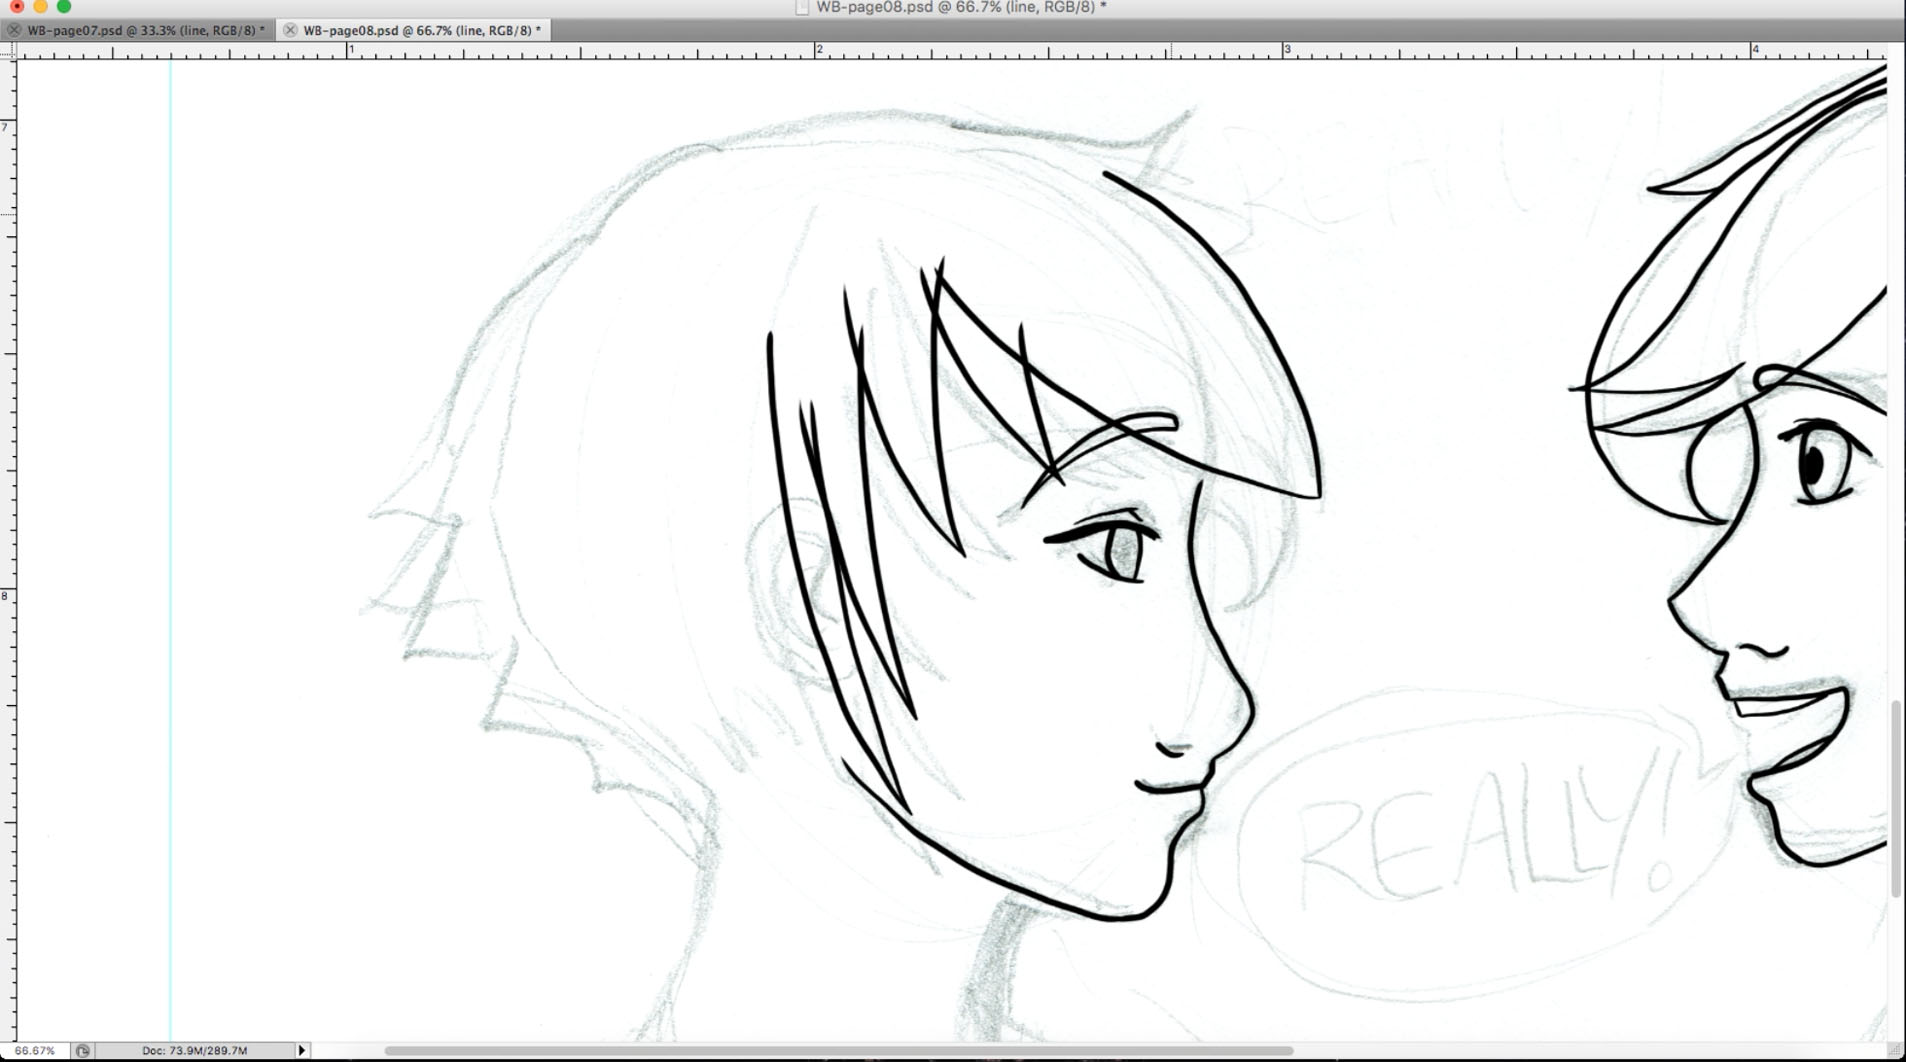Click the red close window button
Image resolution: width=1906 pixels, height=1062 pixels.
coord(17,6)
